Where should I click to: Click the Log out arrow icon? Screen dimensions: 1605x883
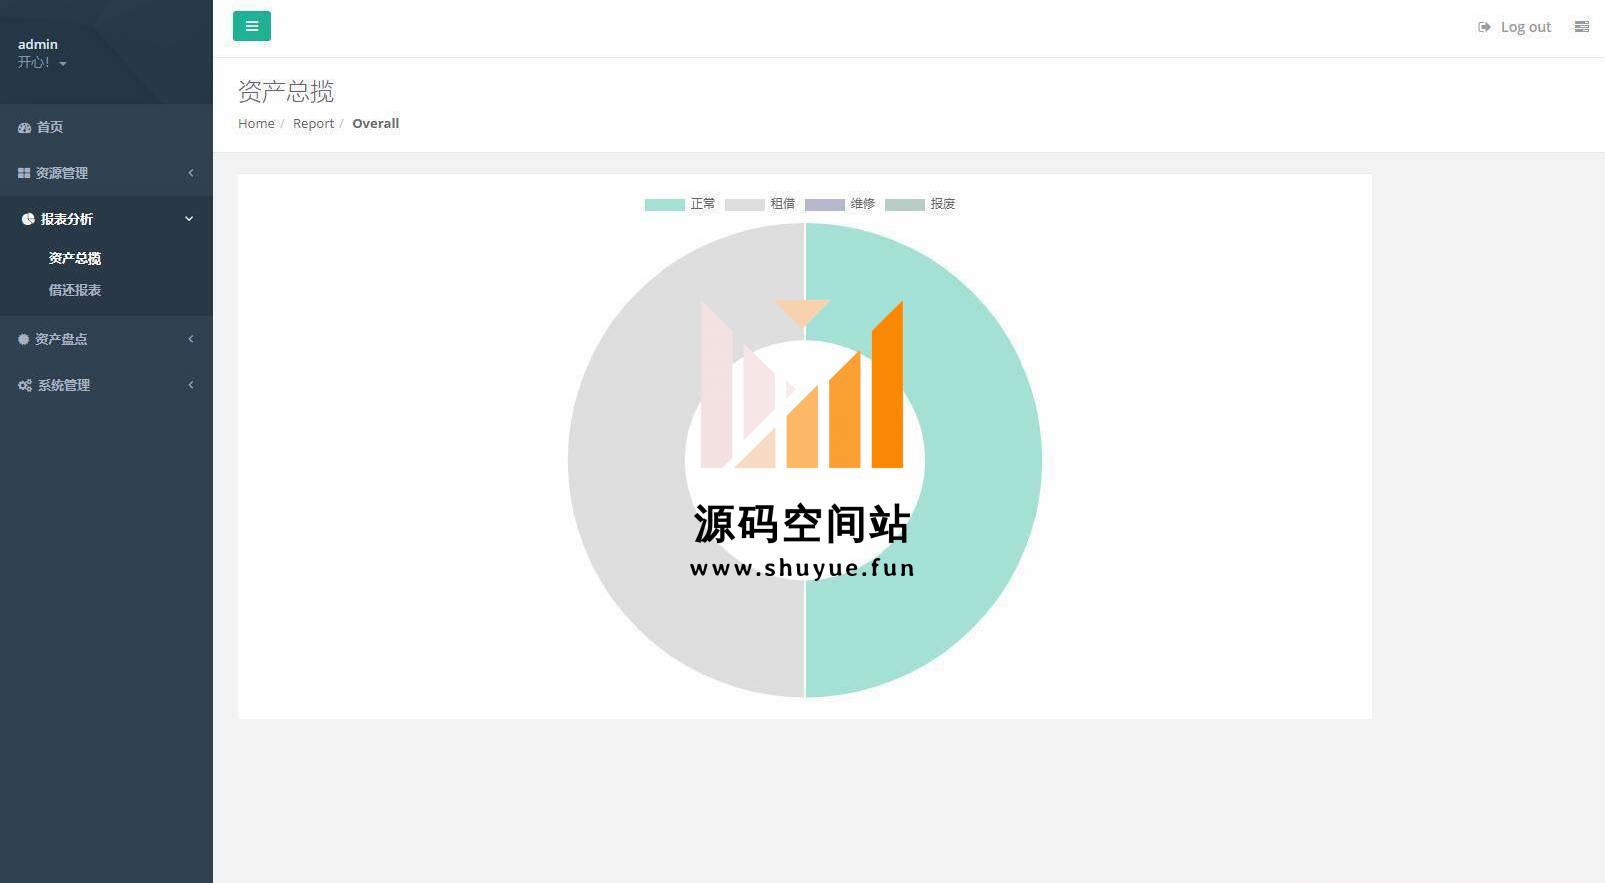[x=1484, y=27]
